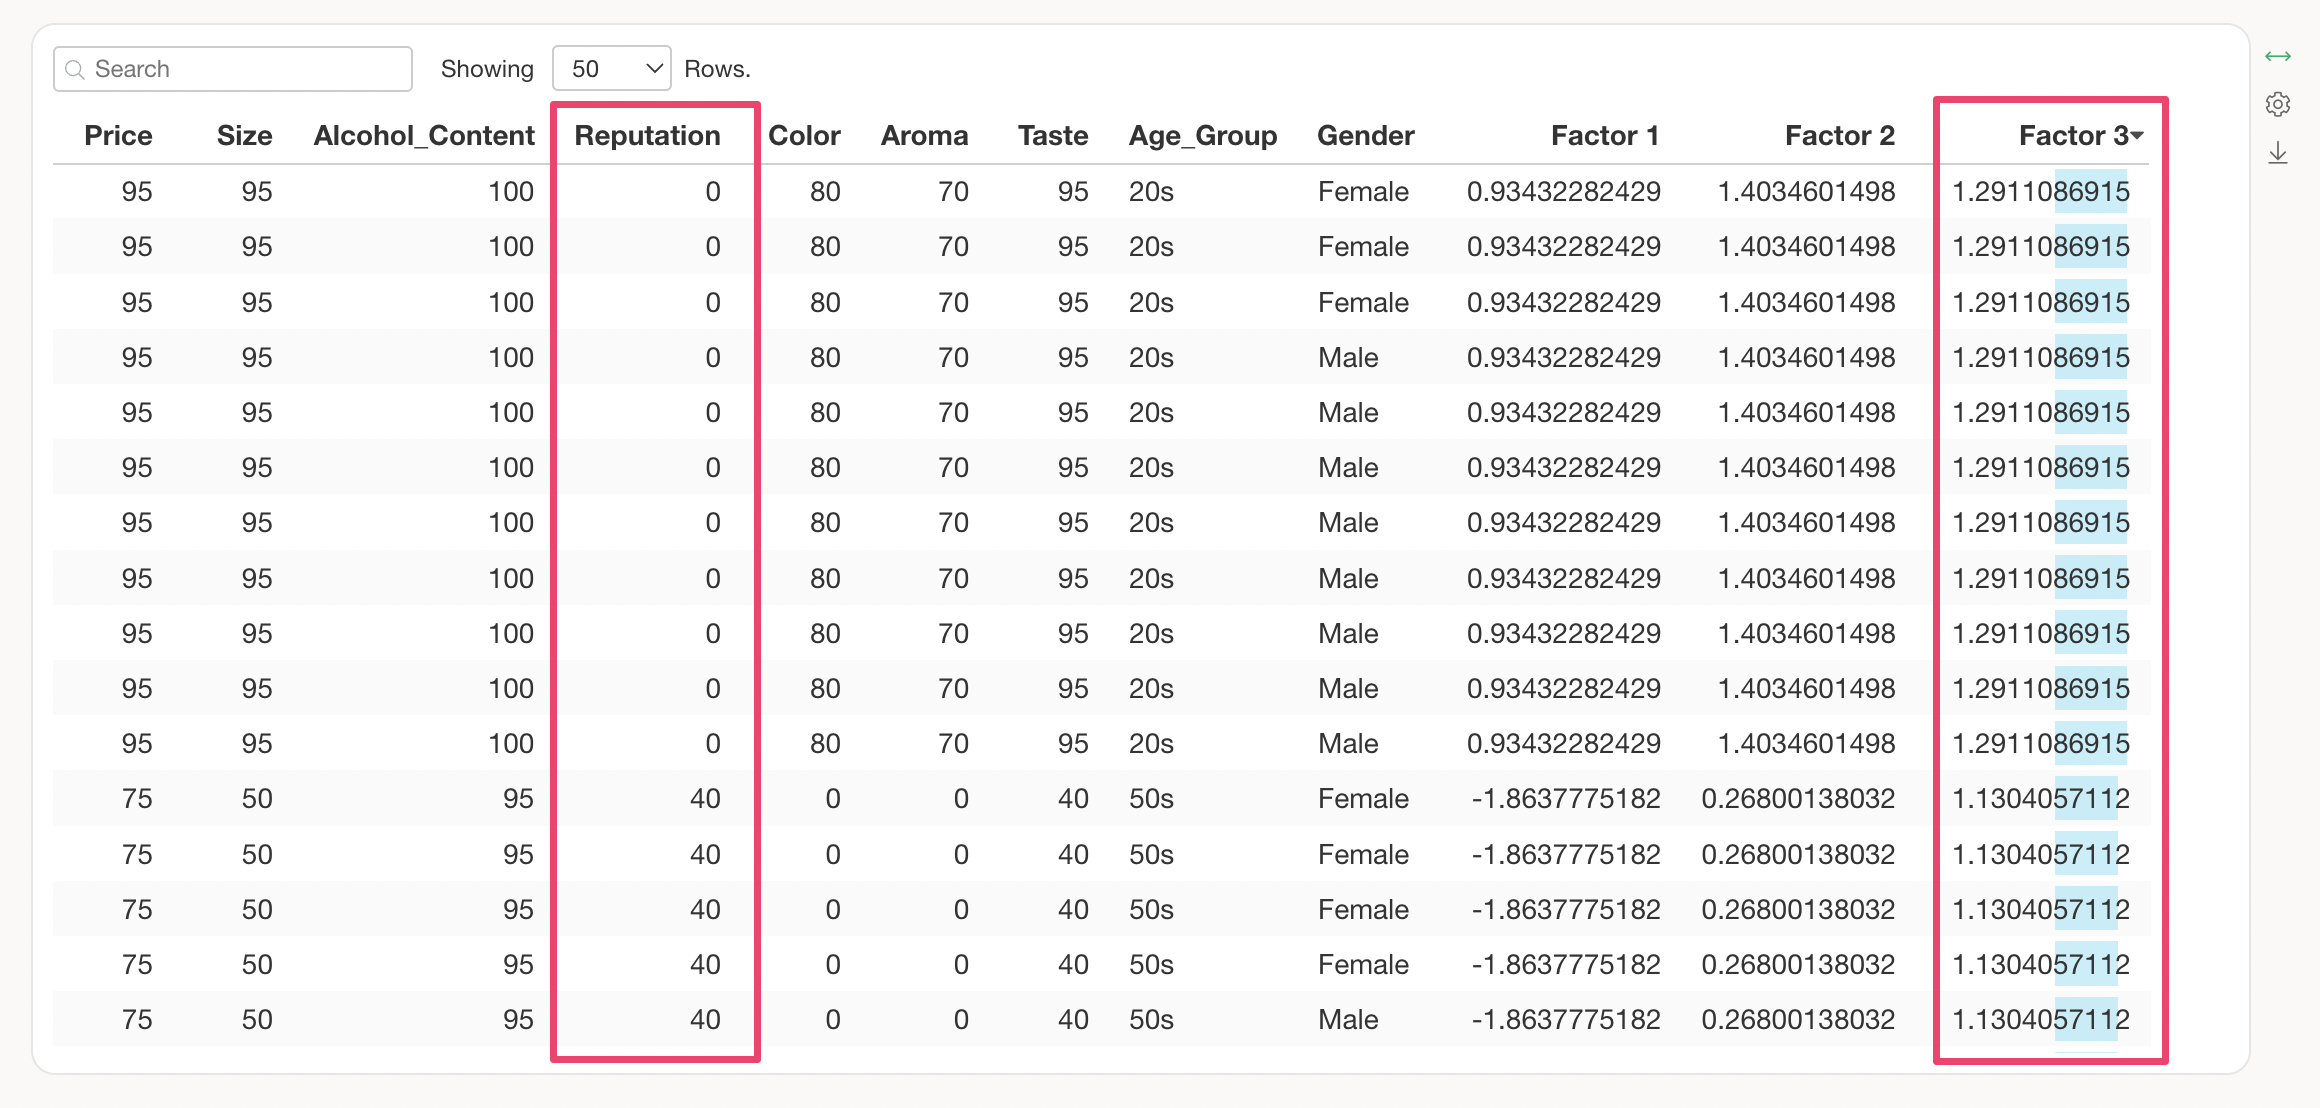Click the Factor 2 column header
The image size is (2320, 1108).
tap(1839, 135)
